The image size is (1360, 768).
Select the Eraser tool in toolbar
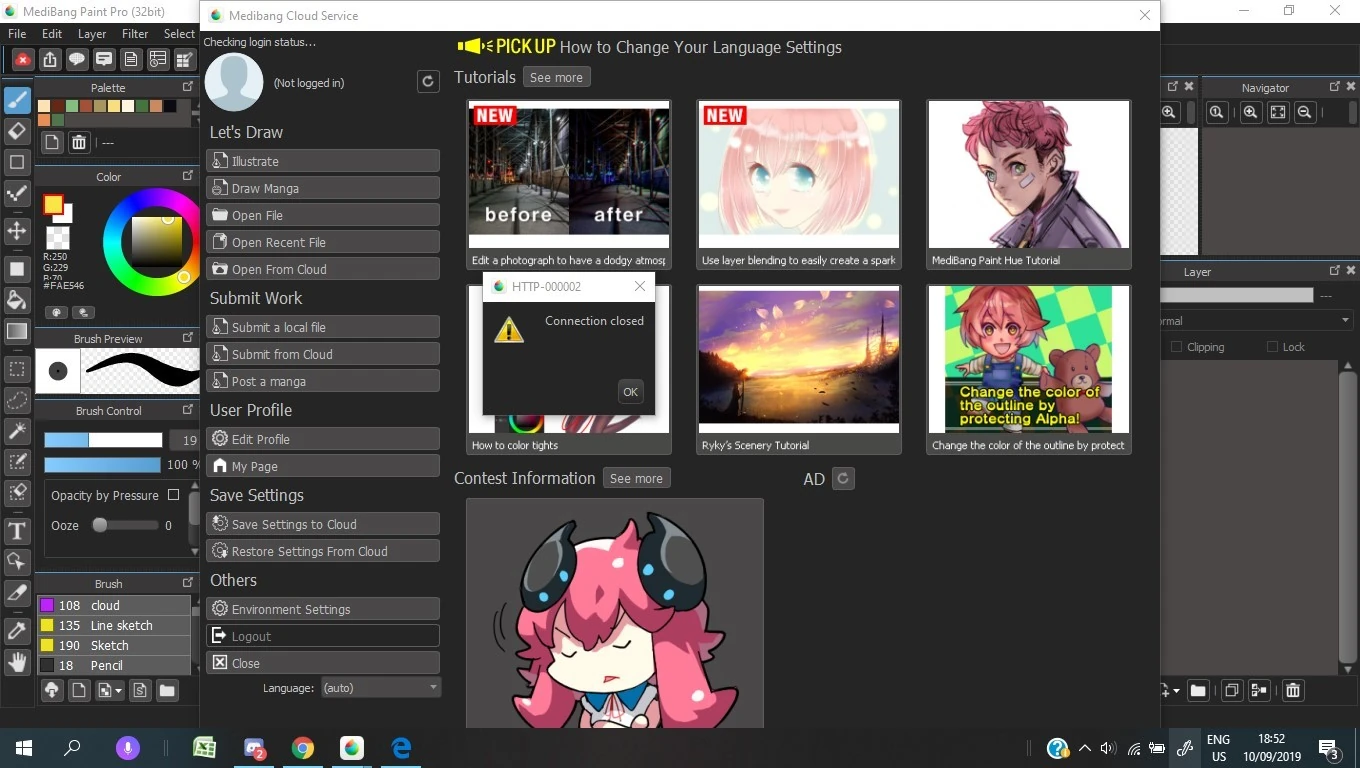[x=17, y=131]
